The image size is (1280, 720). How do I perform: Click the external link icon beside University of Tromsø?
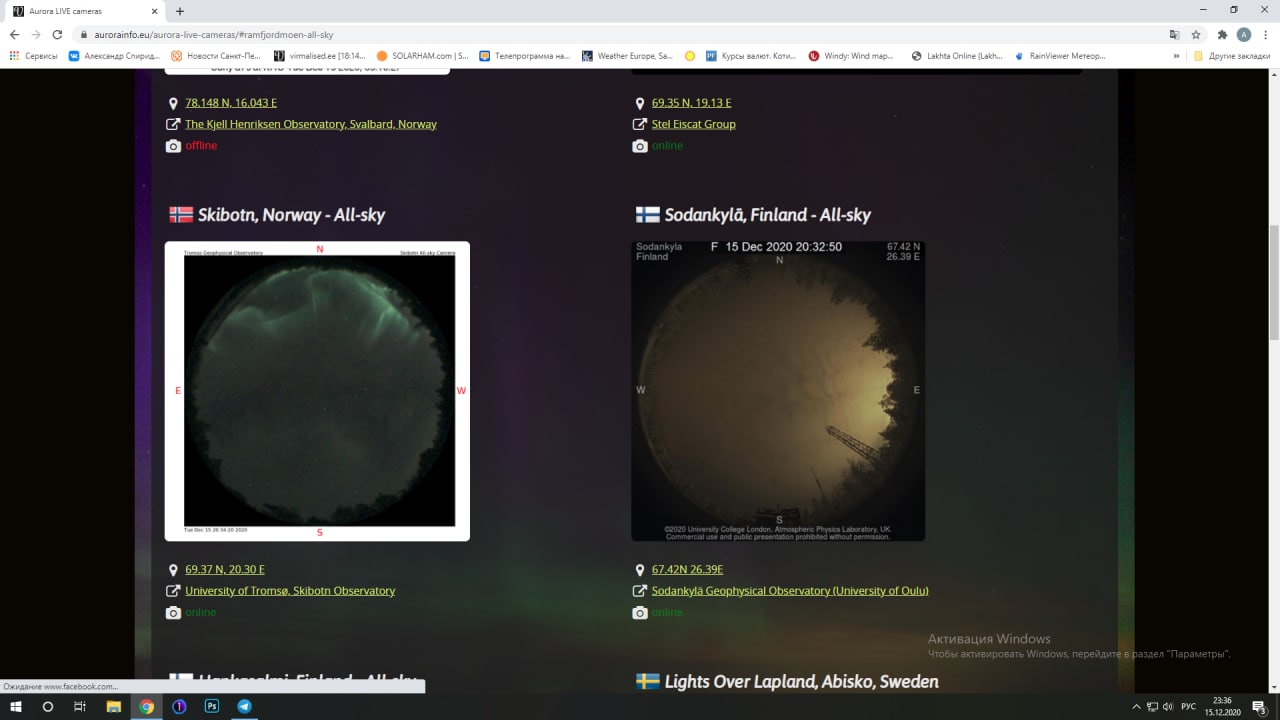tap(173, 591)
